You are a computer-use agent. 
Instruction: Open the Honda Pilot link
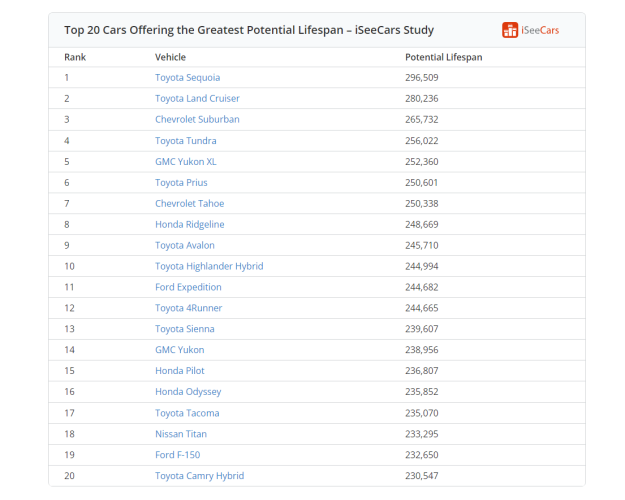pyautogui.click(x=180, y=370)
